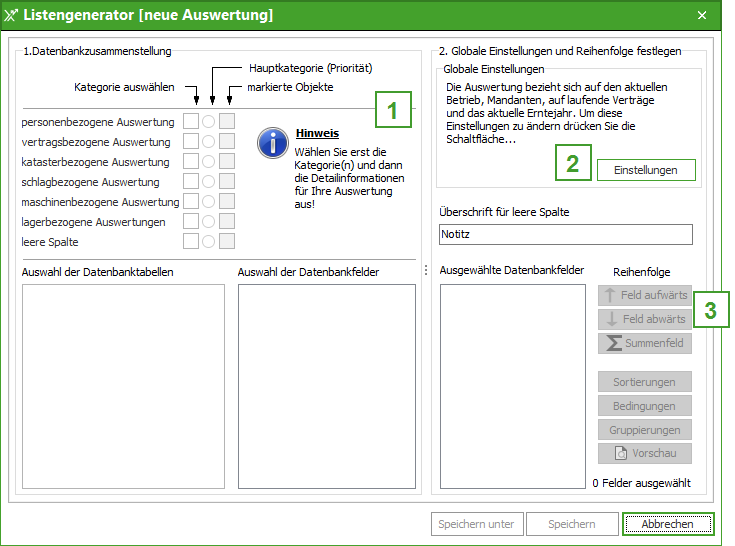735x546 pixels.
Task: Click the Speichern unter button
Action: click(477, 524)
